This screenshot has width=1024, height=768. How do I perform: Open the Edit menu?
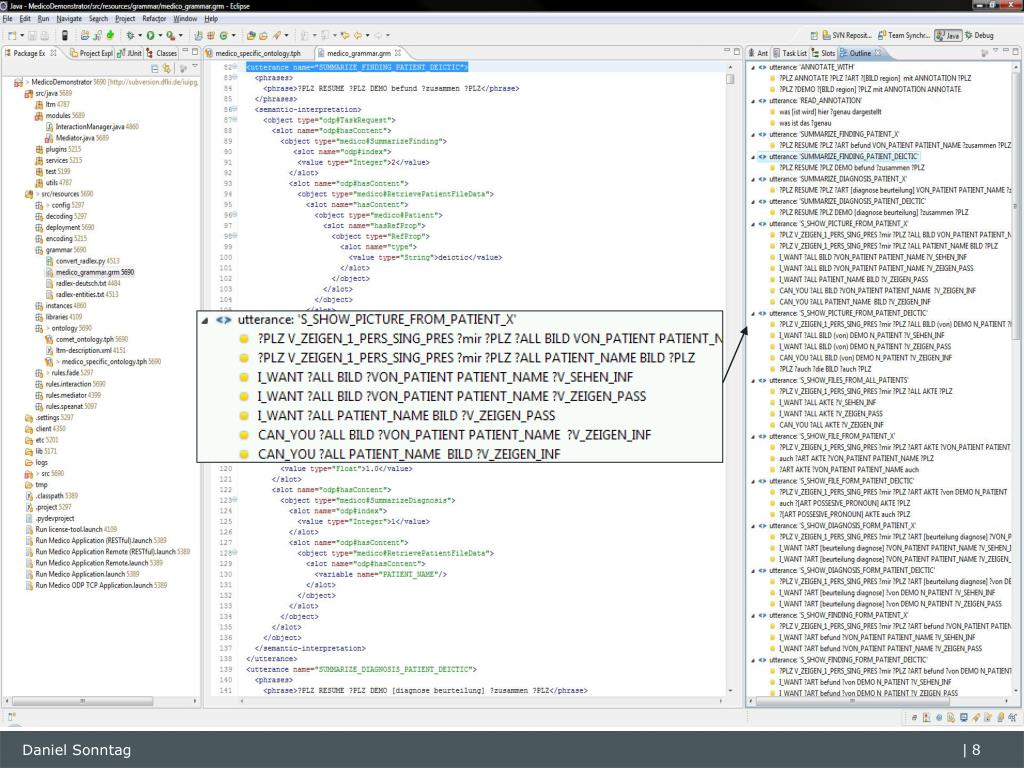[x=25, y=18]
